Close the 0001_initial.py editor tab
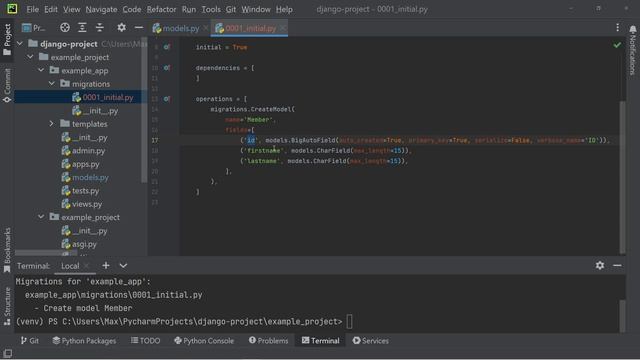 282,28
